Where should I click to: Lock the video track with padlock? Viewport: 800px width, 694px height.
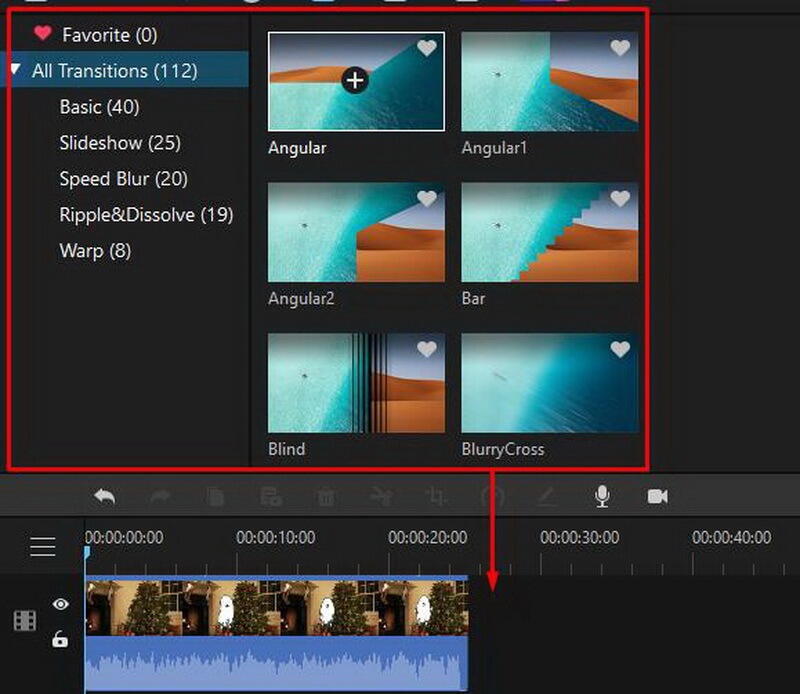tap(60, 639)
